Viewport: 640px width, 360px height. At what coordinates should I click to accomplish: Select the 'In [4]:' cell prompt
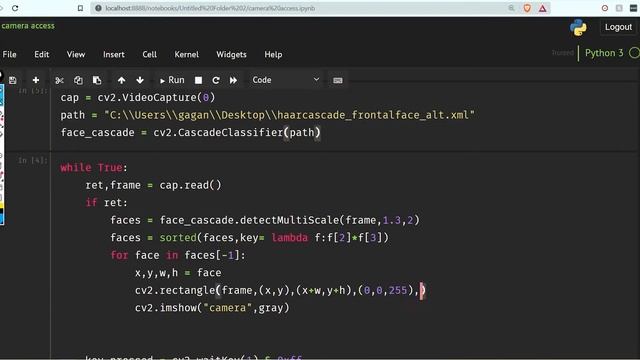click(33, 160)
